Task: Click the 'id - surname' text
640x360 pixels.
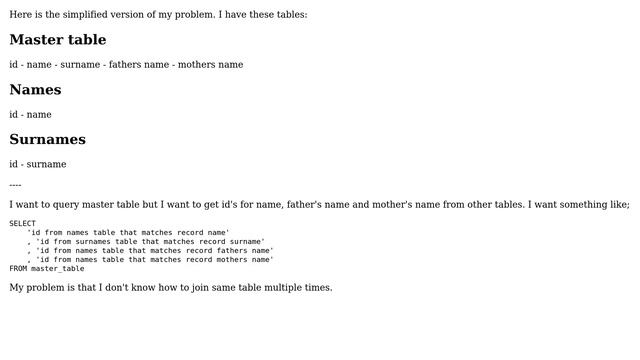Action: pyautogui.click(x=38, y=164)
